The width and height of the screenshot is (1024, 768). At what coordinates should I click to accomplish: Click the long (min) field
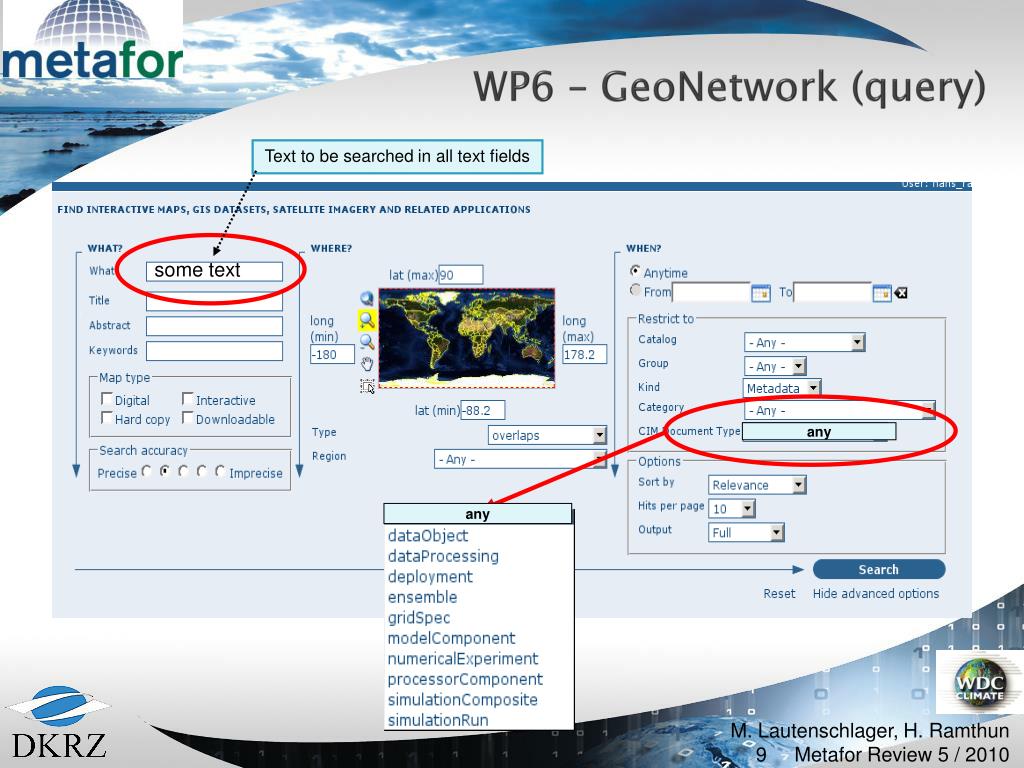pos(332,355)
